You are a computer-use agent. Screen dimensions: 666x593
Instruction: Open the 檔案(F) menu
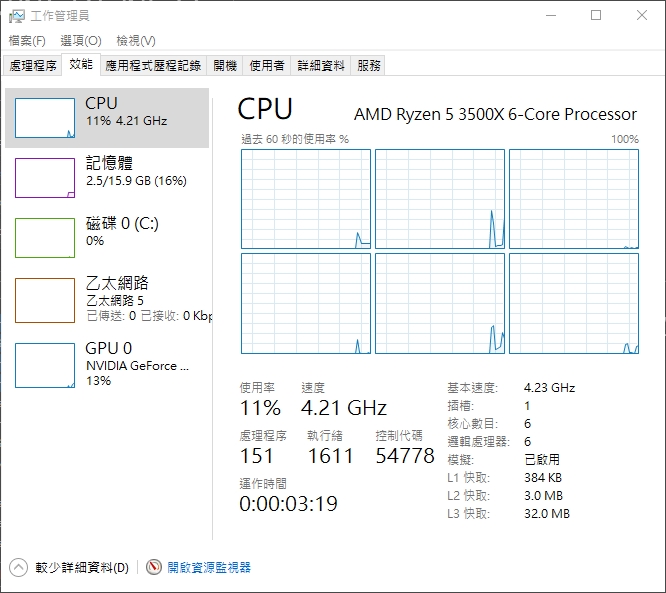27,41
